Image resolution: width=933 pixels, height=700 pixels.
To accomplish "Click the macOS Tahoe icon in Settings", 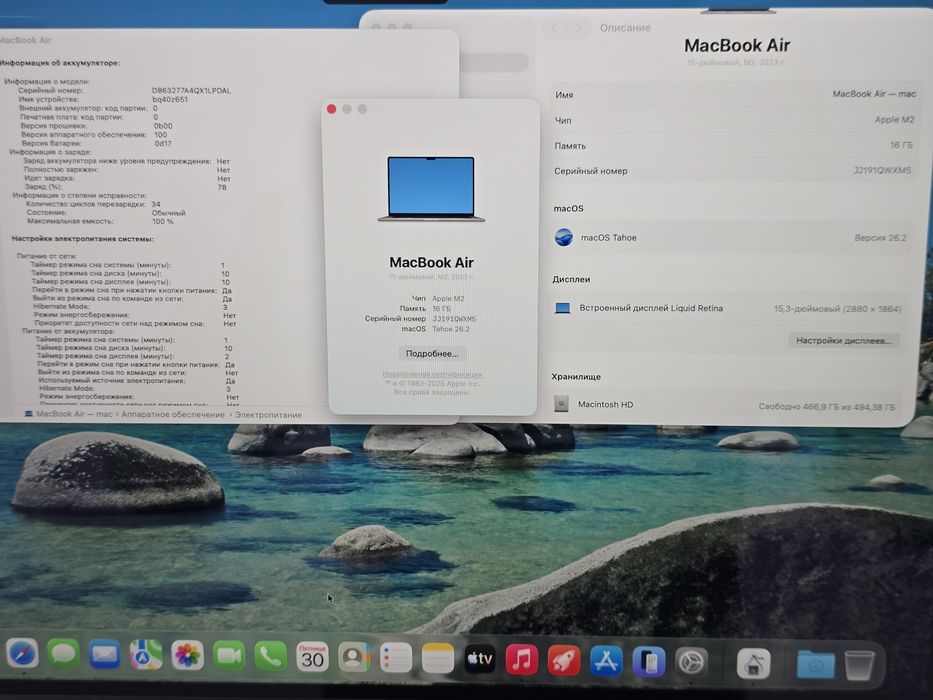I will [563, 237].
